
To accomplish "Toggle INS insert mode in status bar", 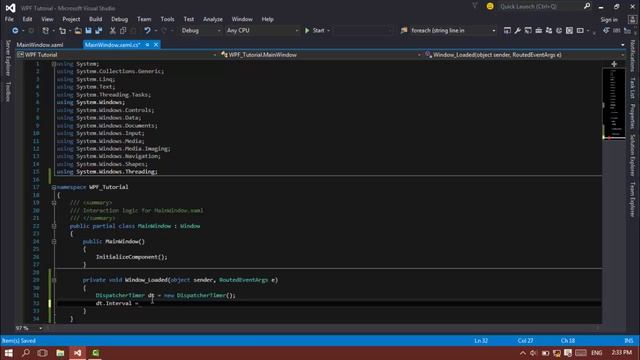I will coord(629,340).
